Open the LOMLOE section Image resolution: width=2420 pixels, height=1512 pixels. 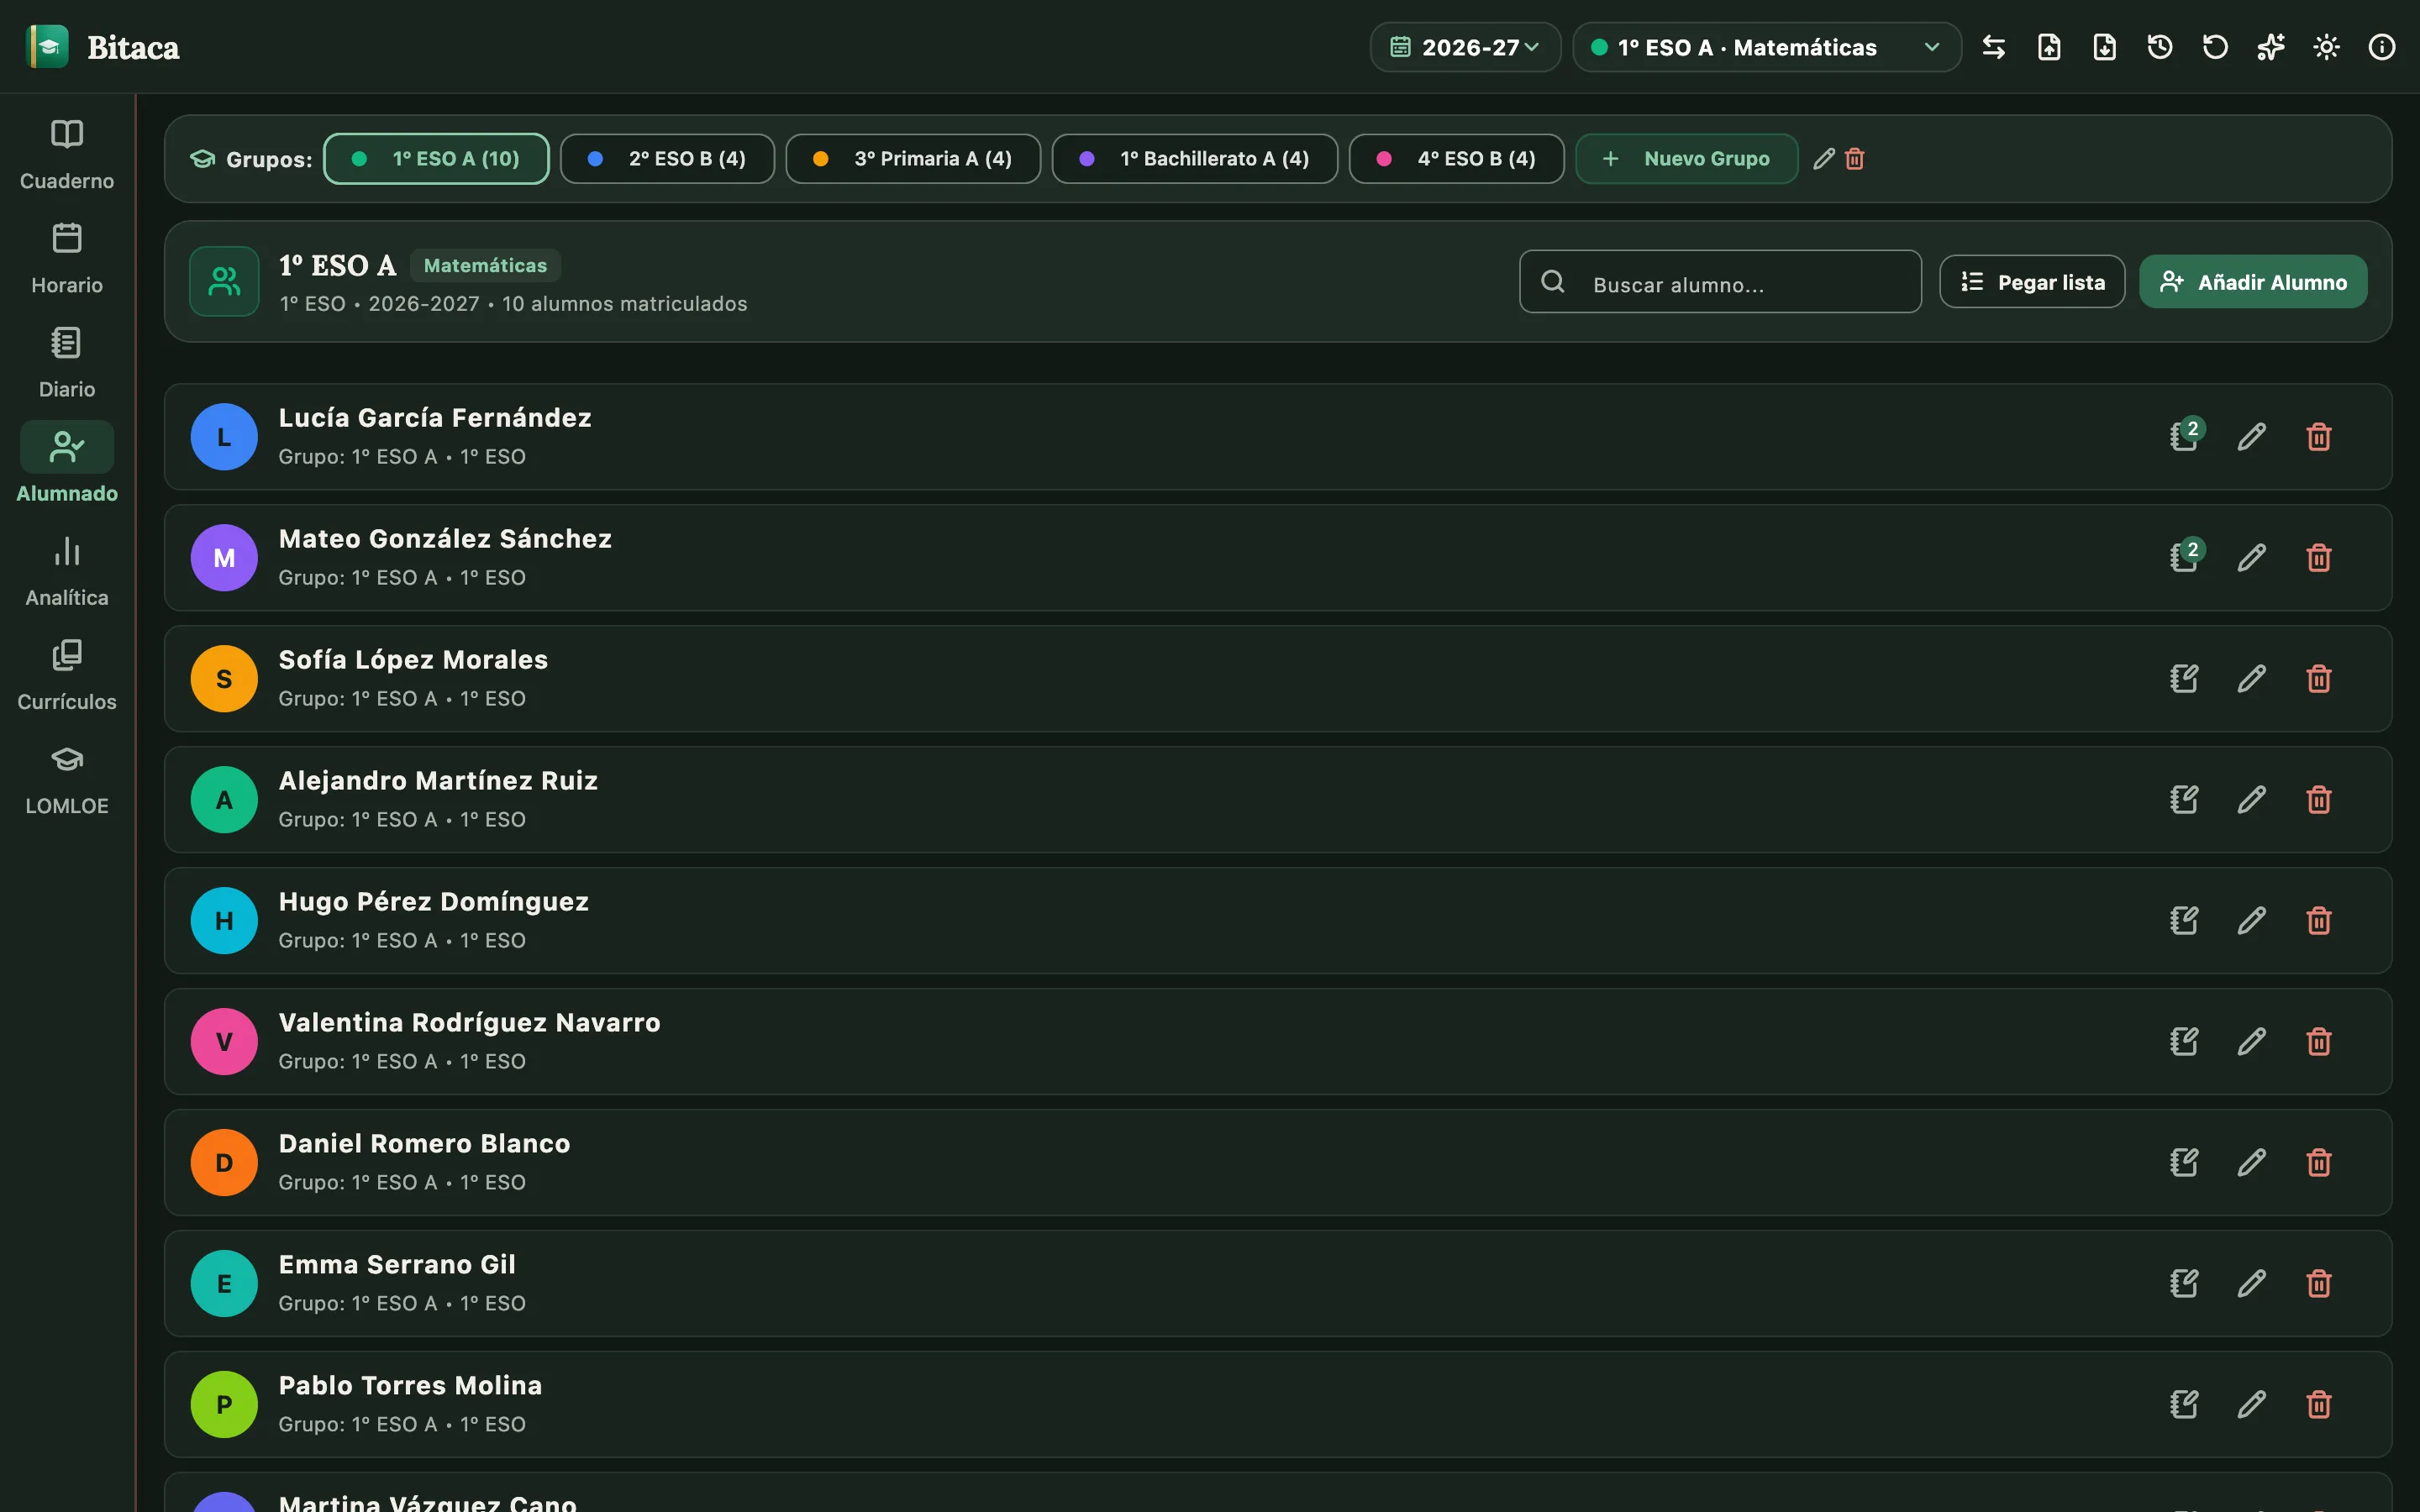pos(67,779)
